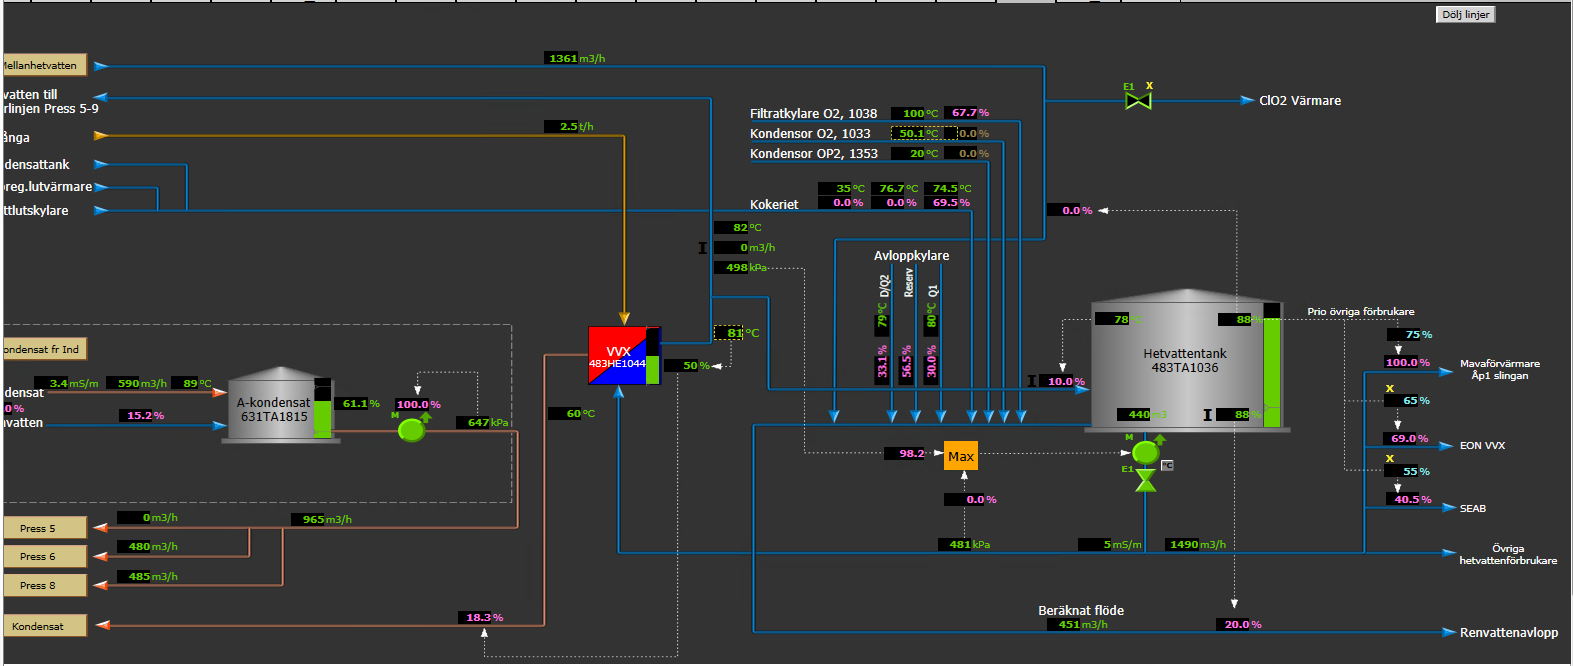This screenshot has height=666, width=1573.
Task: Click the Dölj linjer button
Action: click(x=1465, y=15)
